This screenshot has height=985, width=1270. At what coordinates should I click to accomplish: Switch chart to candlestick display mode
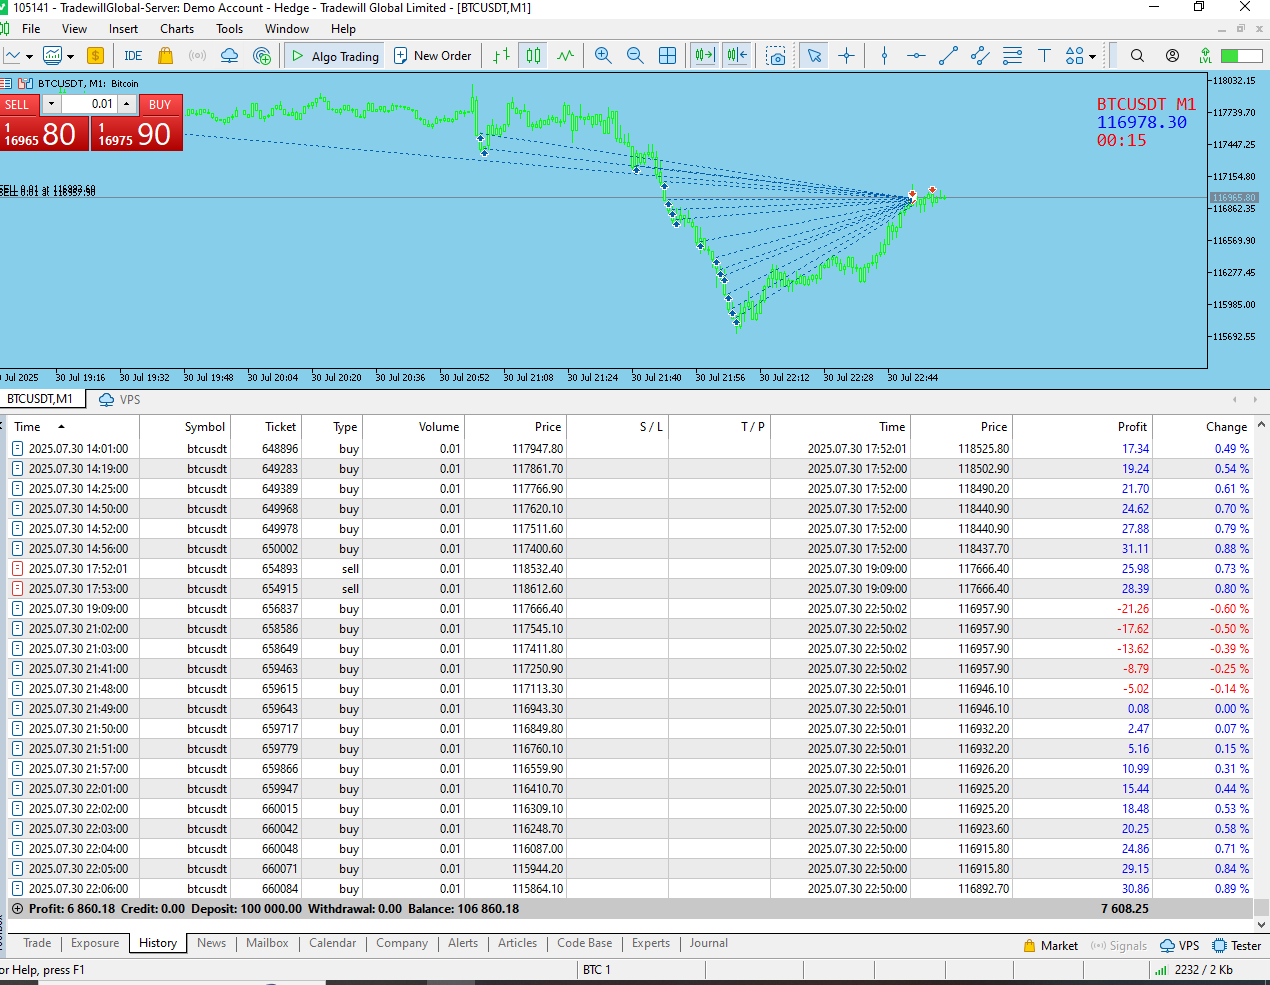tap(533, 56)
